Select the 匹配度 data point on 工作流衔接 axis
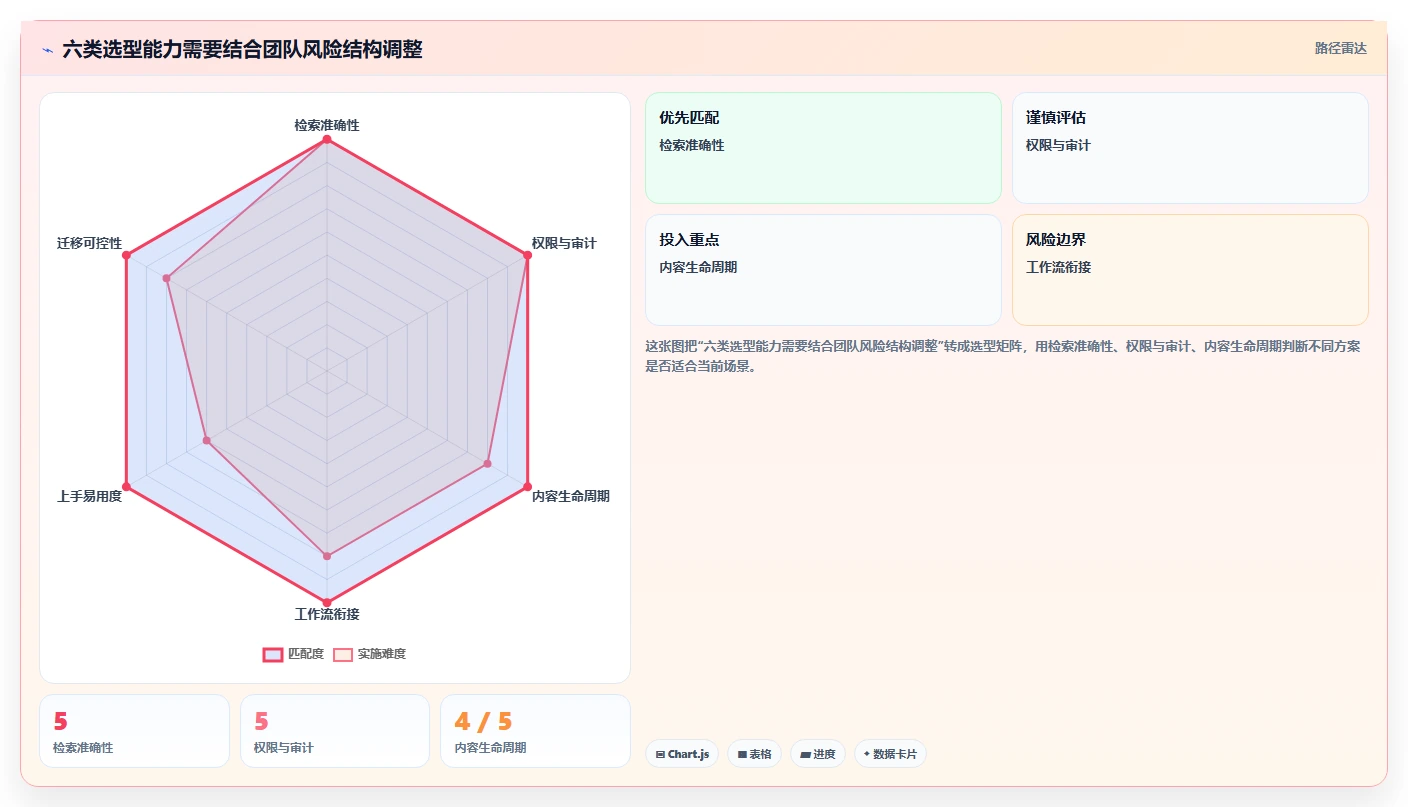The height and width of the screenshot is (807, 1408). coord(327,602)
